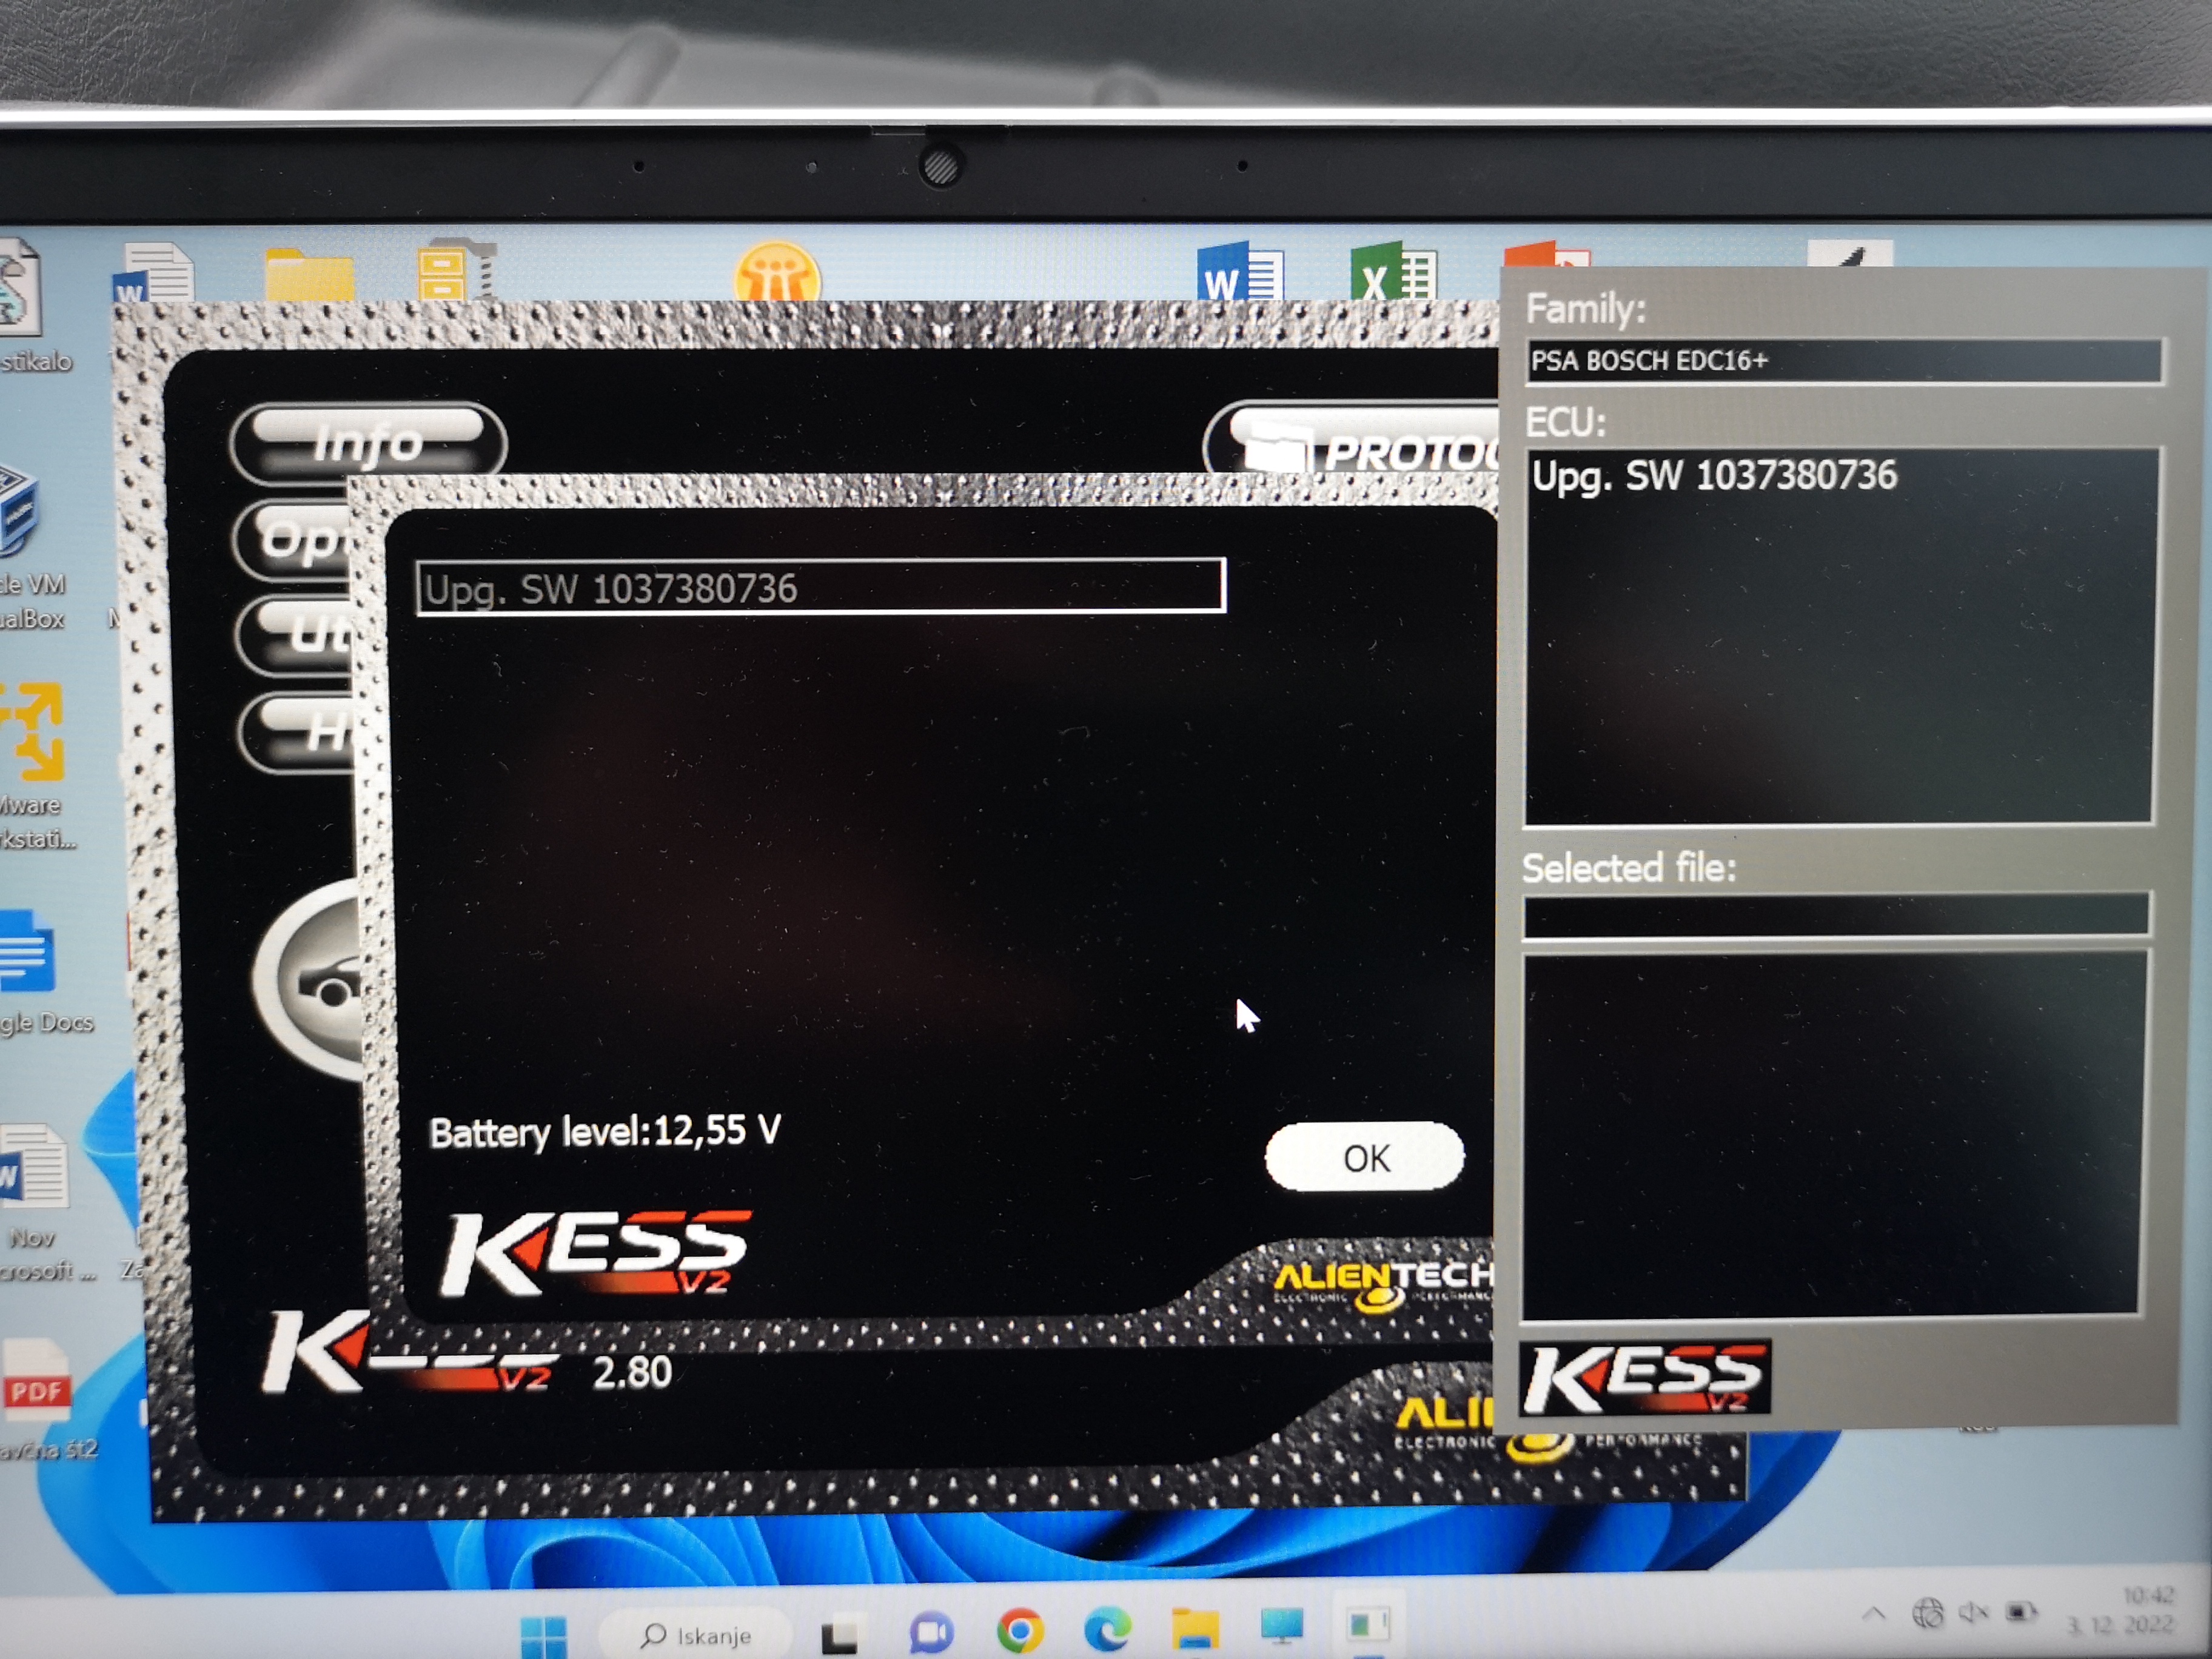Open File Explorer from taskbar

(1195, 1627)
